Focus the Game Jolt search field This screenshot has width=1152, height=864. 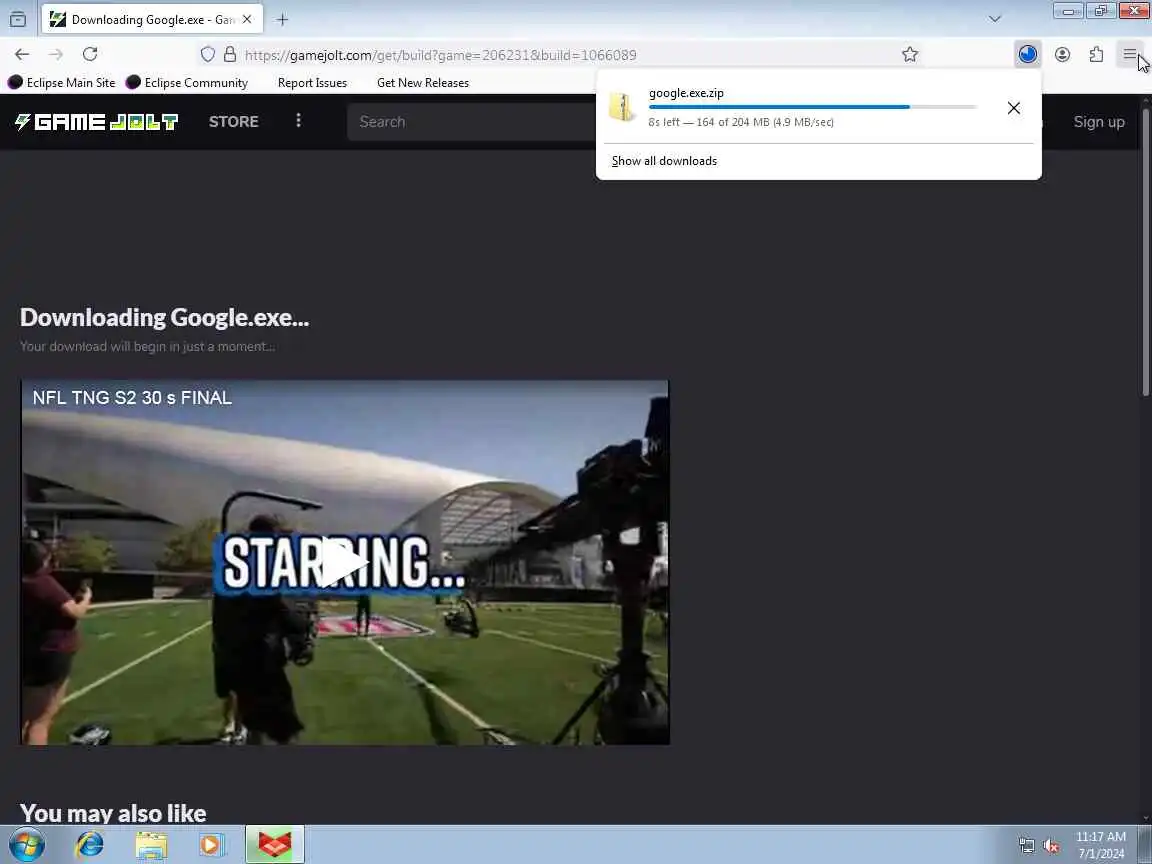(472, 122)
